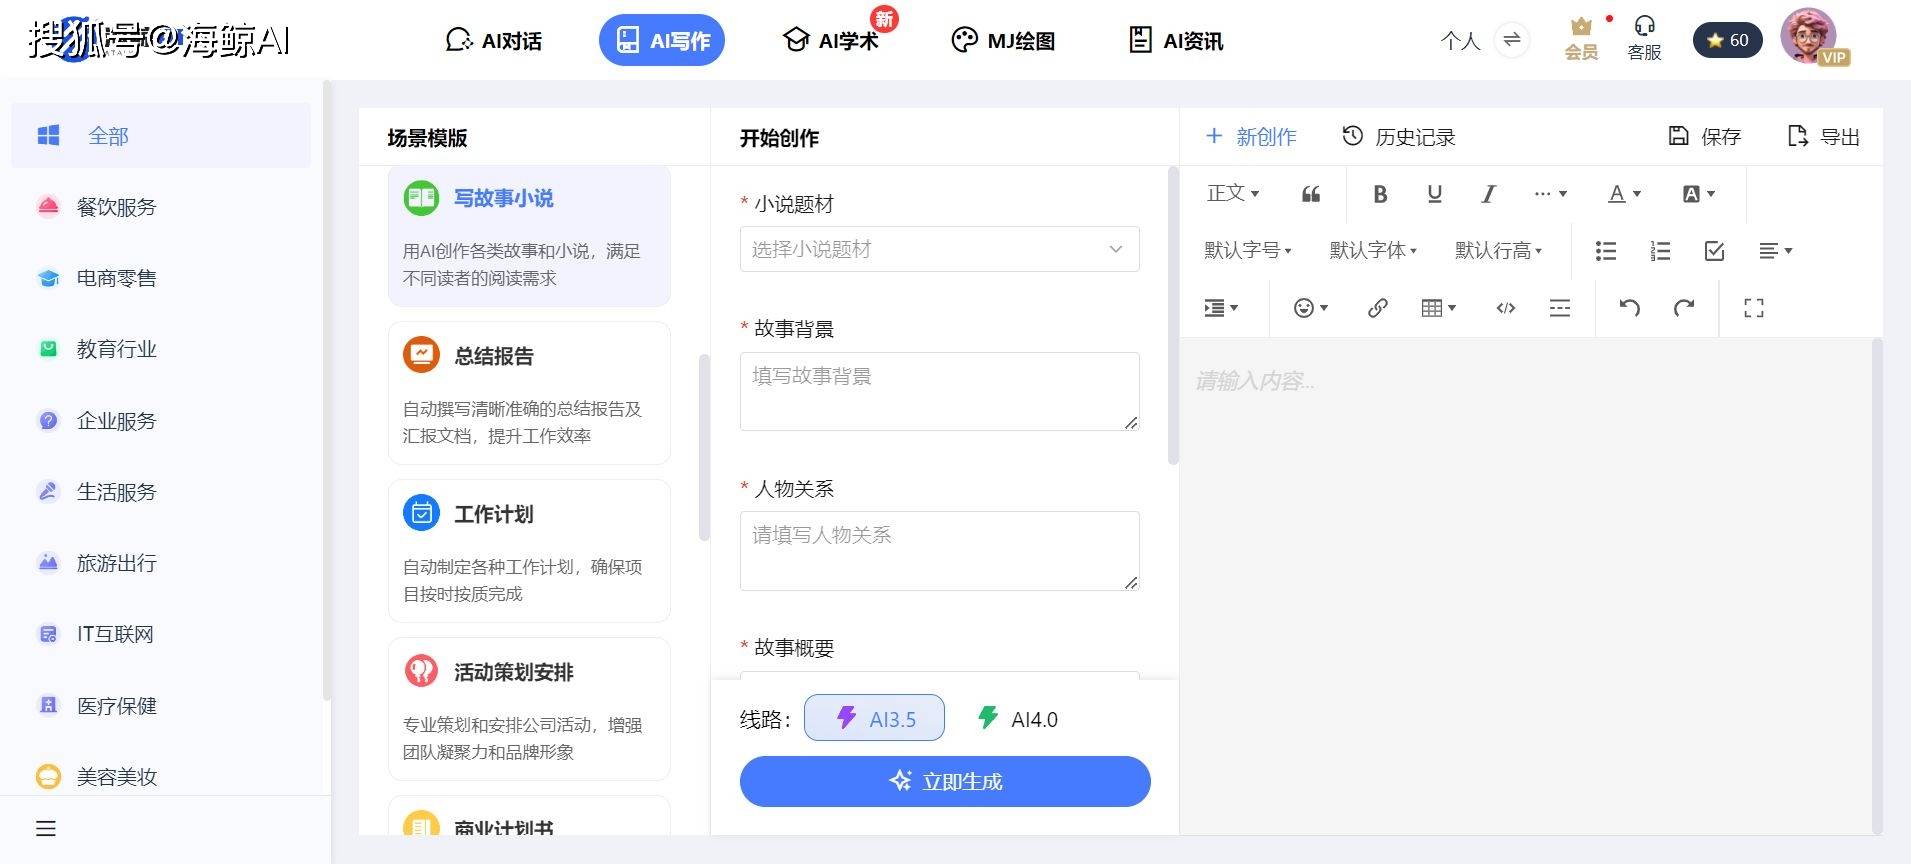The width and height of the screenshot is (1911, 864).
Task: Select the AI3.5 line option
Action: [874, 718]
